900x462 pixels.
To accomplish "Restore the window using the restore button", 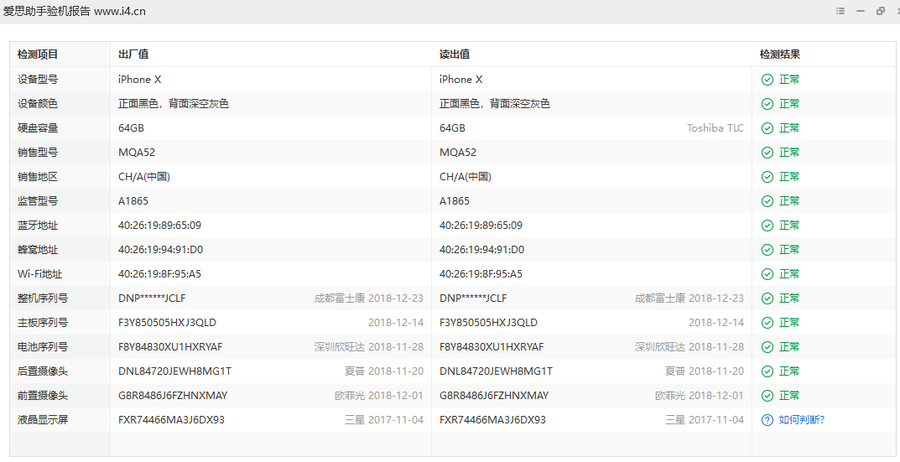I will [x=881, y=11].
